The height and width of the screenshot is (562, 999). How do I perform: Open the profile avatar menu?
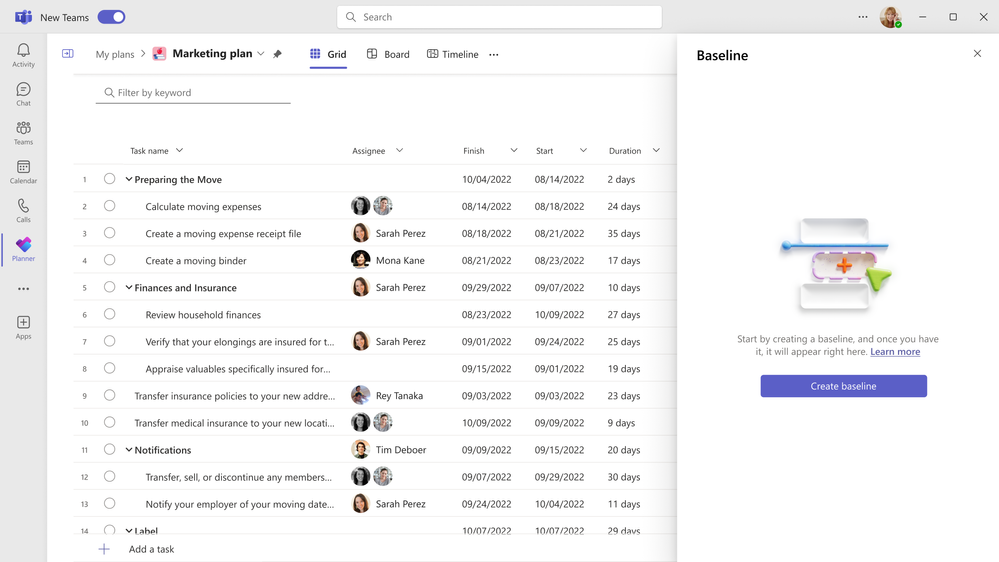[891, 17]
